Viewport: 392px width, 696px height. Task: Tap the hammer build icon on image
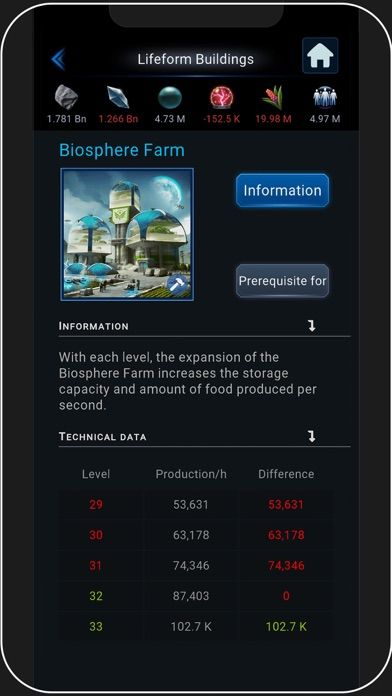tap(179, 286)
